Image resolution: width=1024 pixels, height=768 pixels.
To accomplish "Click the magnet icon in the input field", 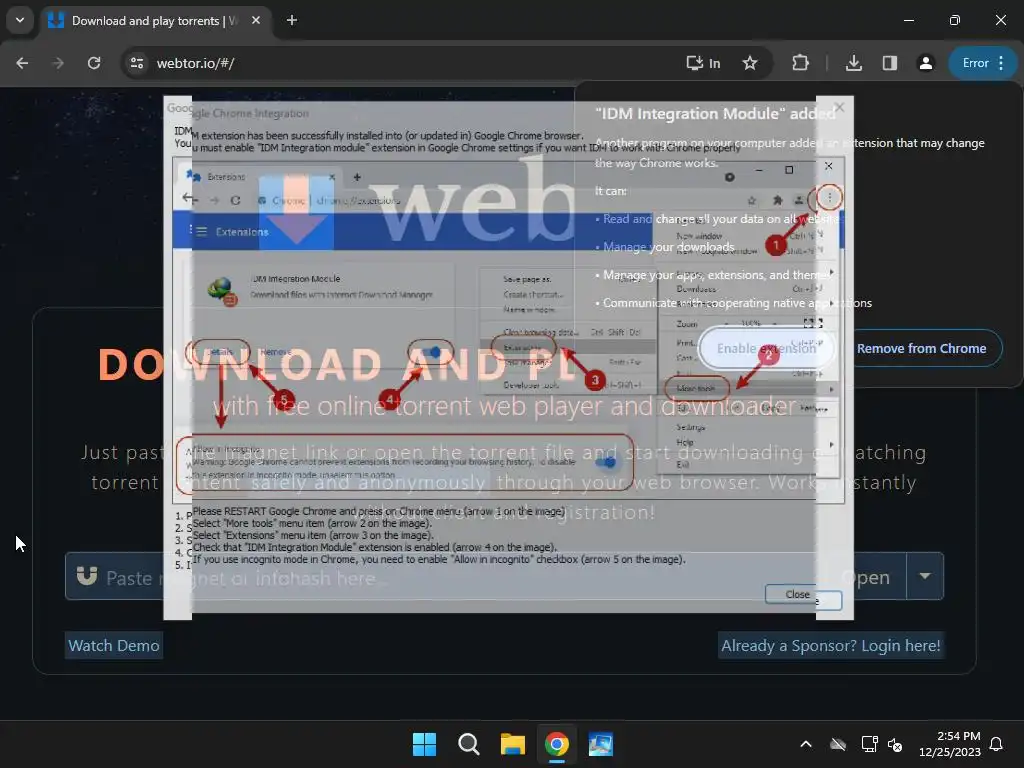I will 87,576.
